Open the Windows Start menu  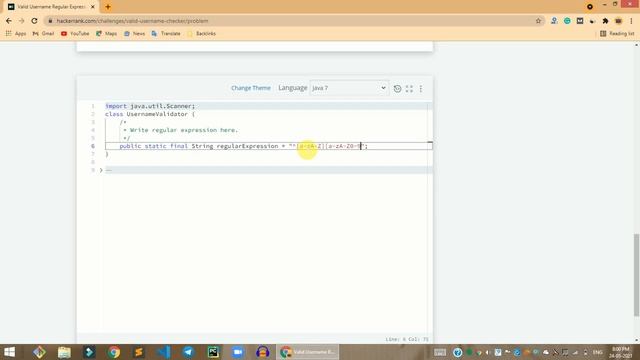click(x=9, y=352)
